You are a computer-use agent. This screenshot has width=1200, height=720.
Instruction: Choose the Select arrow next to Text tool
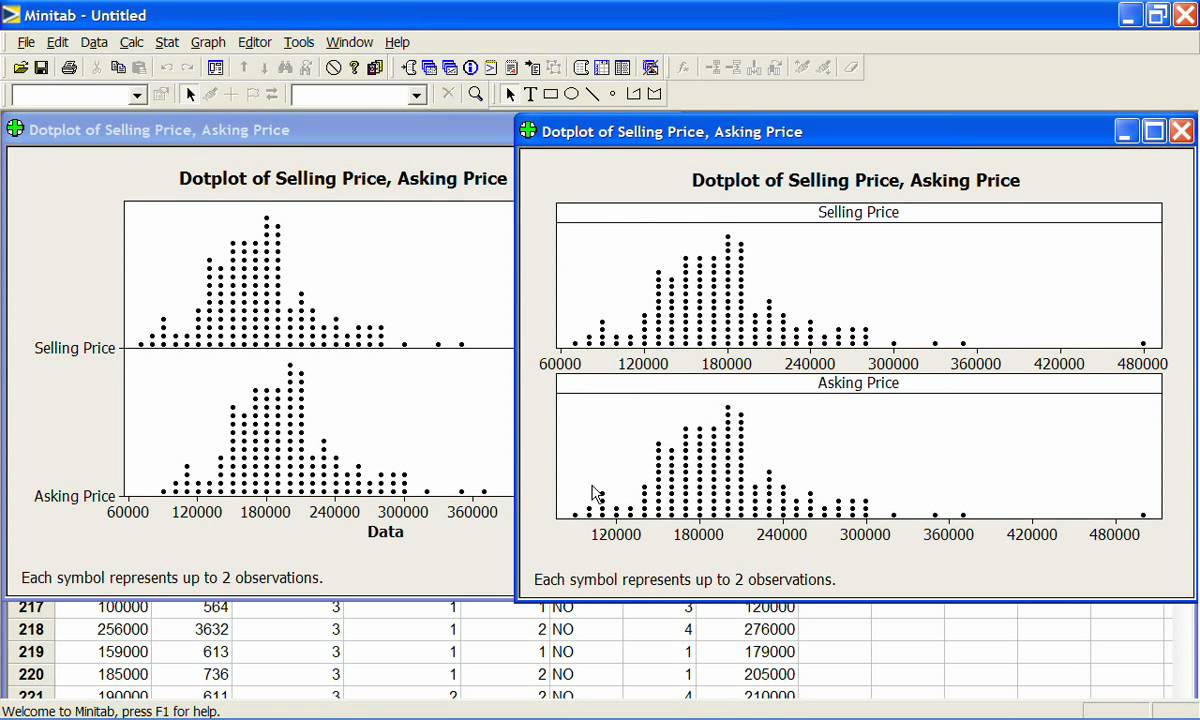click(511, 94)
